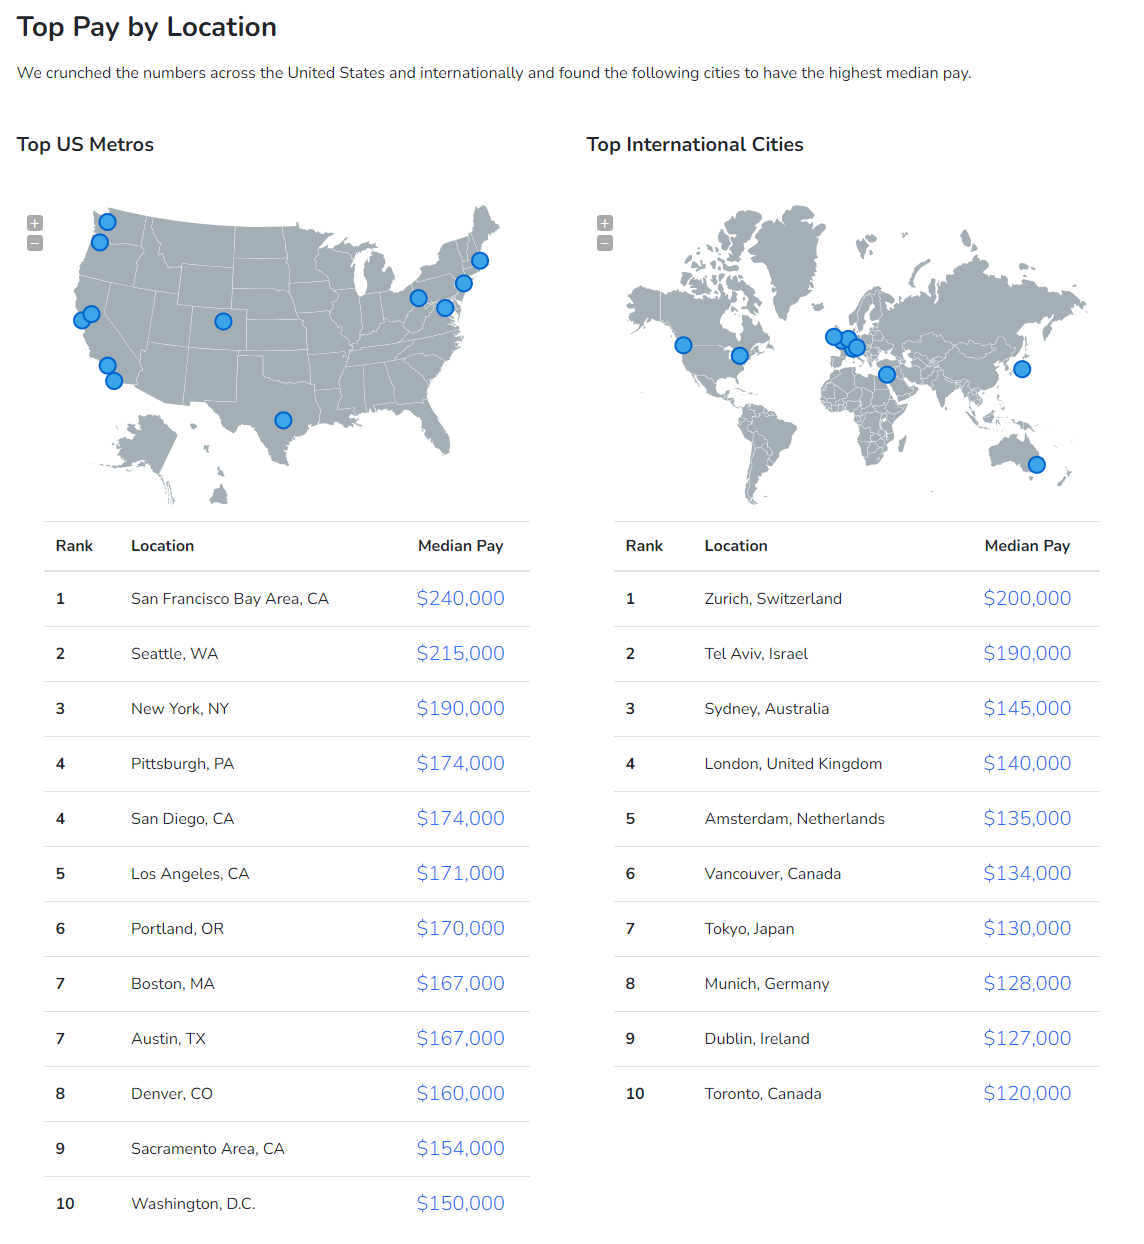Viewport: 1144px width, 1244px height.
Task: Zoom out on the US metros map
Action: tap(35, 243)
